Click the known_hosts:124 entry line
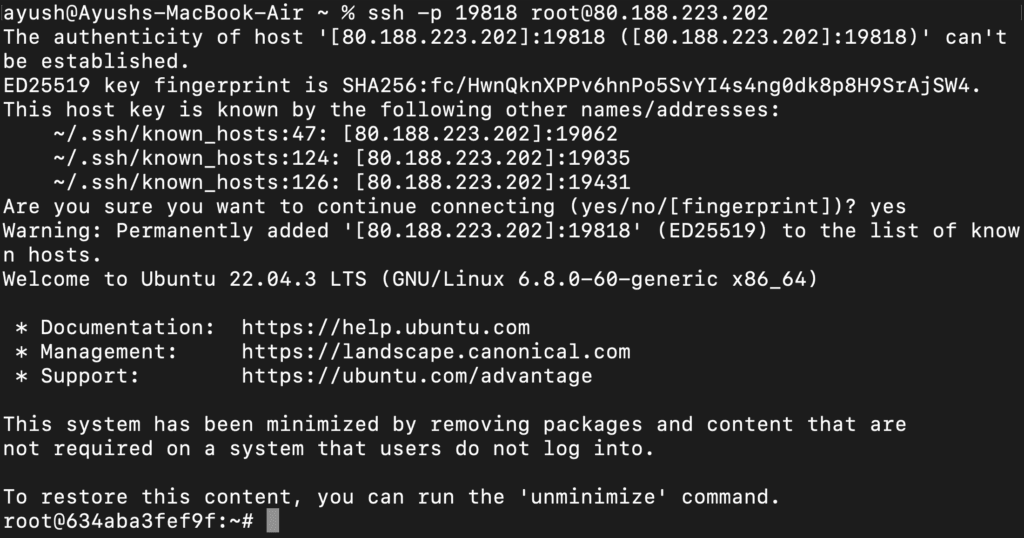 341,158
